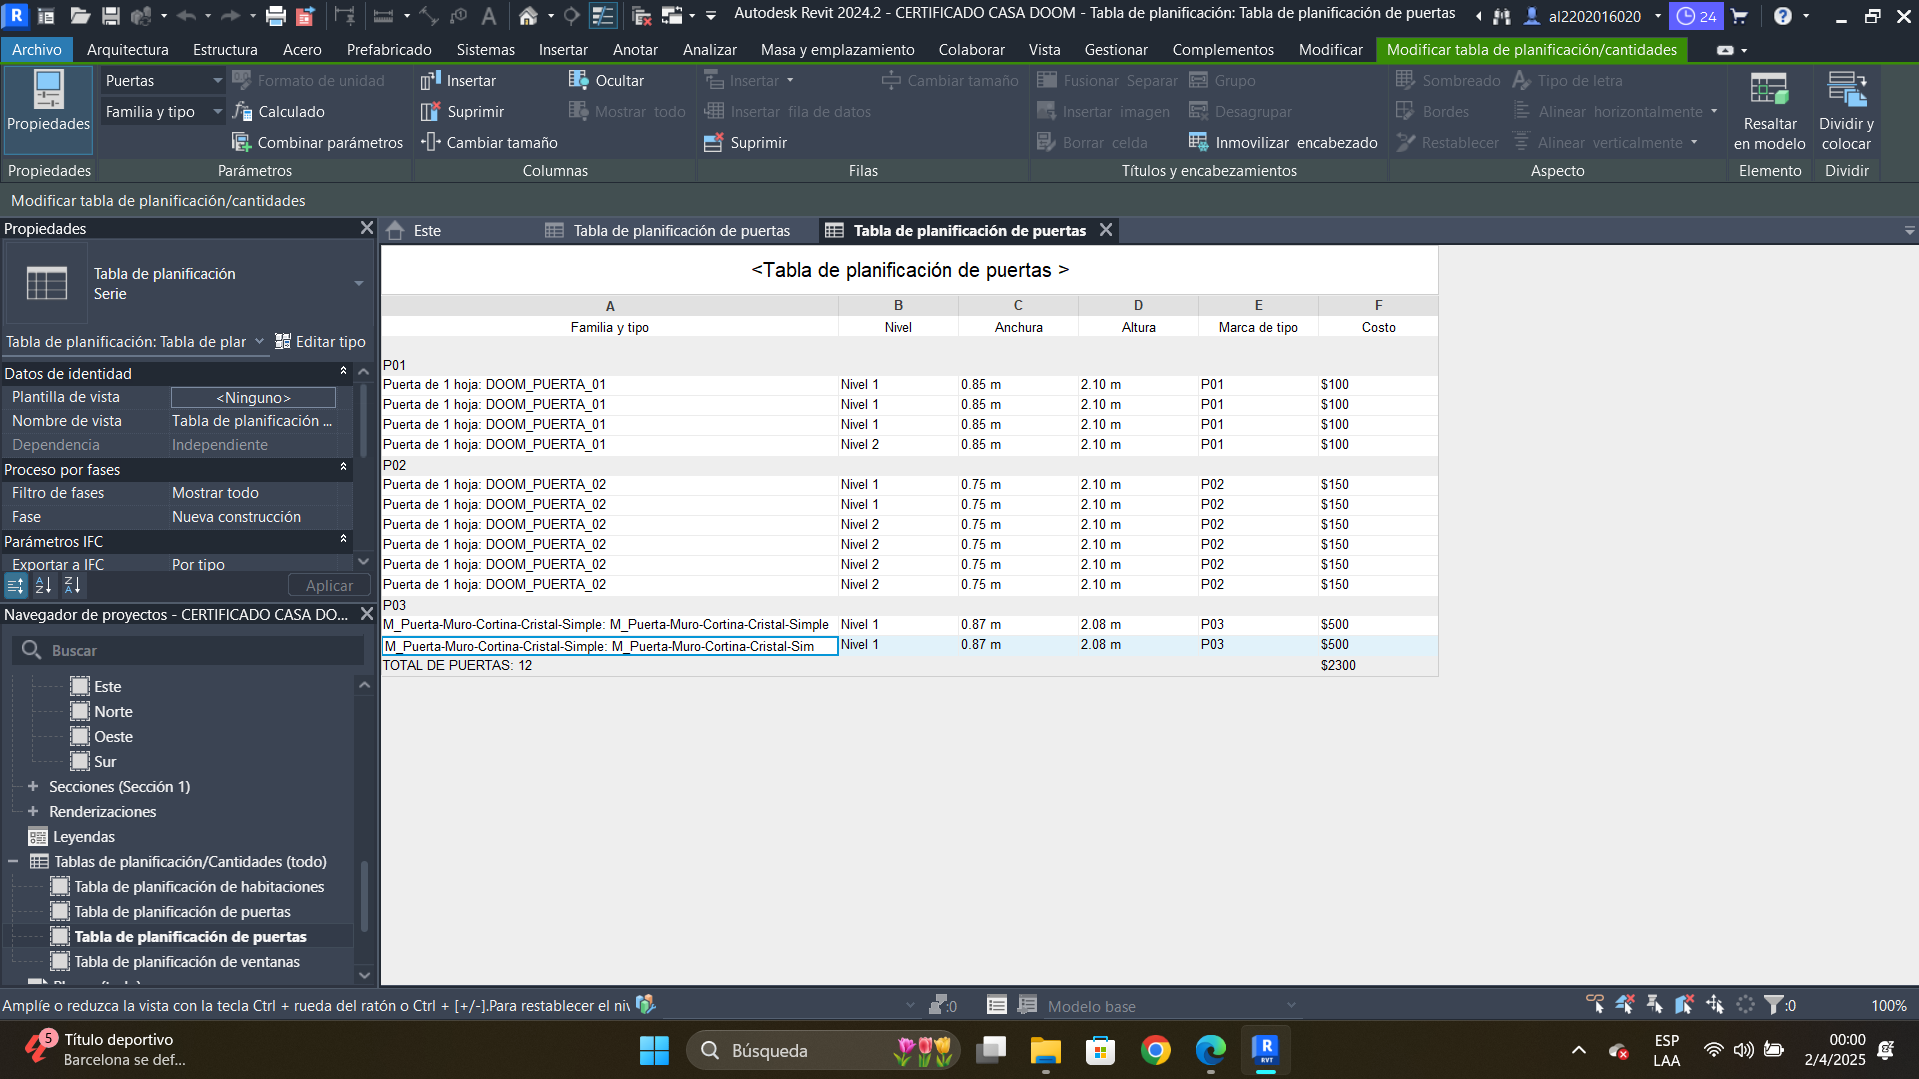Click Cambiar tamaño in Columnas panel
This screenshot has height=1079, width=1919.
tap(490, 143)
